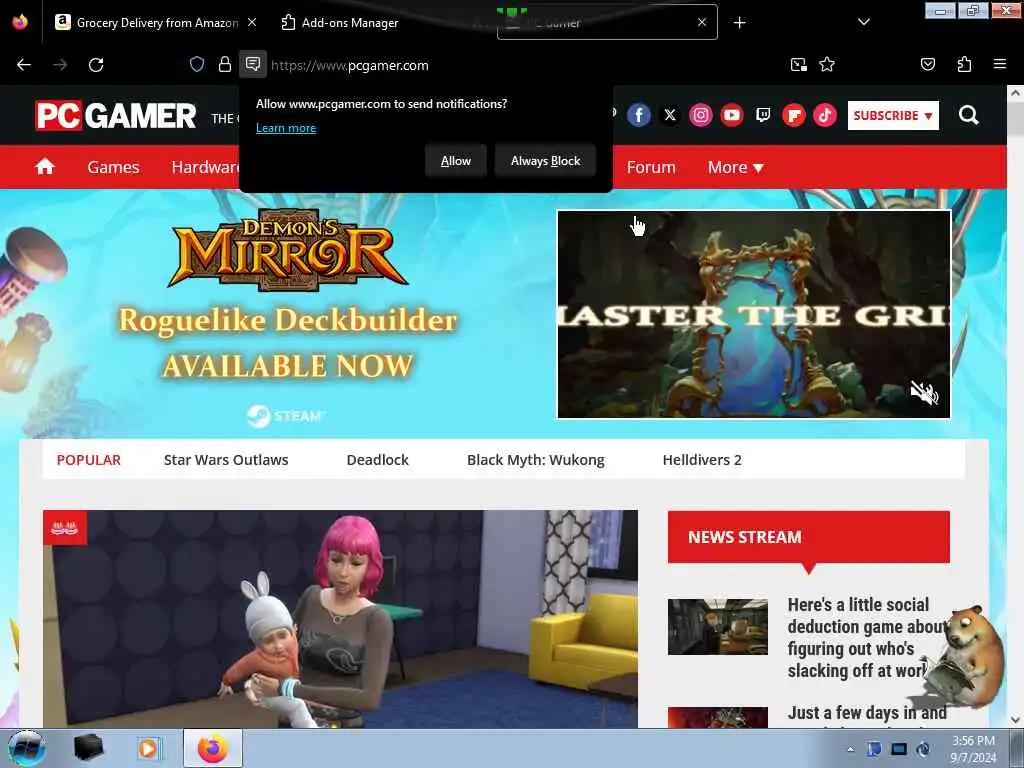Open the Firefox View icon
This screenshot has height=768, width=1024.
[x=20, y=22]
